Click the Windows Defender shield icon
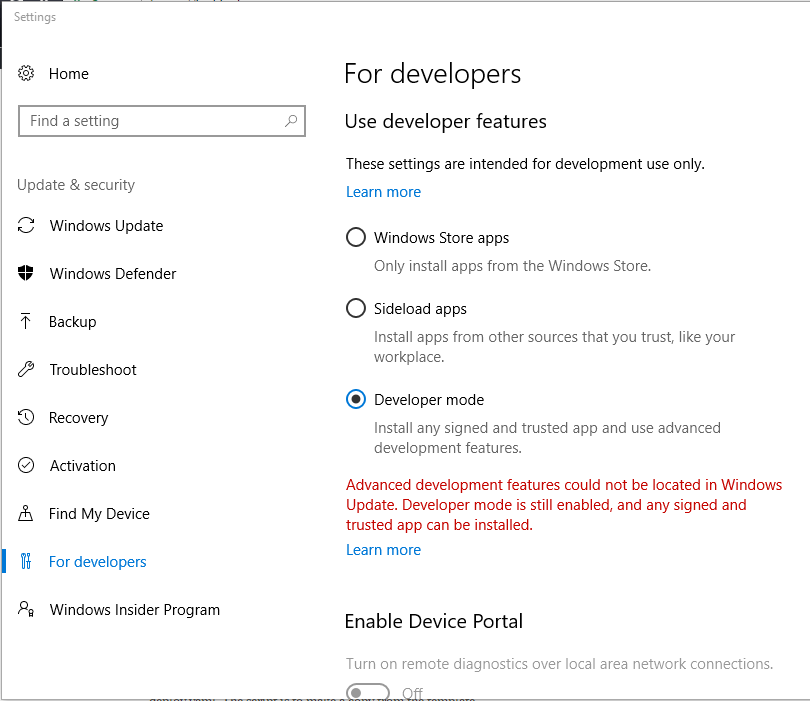The image size is (810, 701). click(27, 274)
